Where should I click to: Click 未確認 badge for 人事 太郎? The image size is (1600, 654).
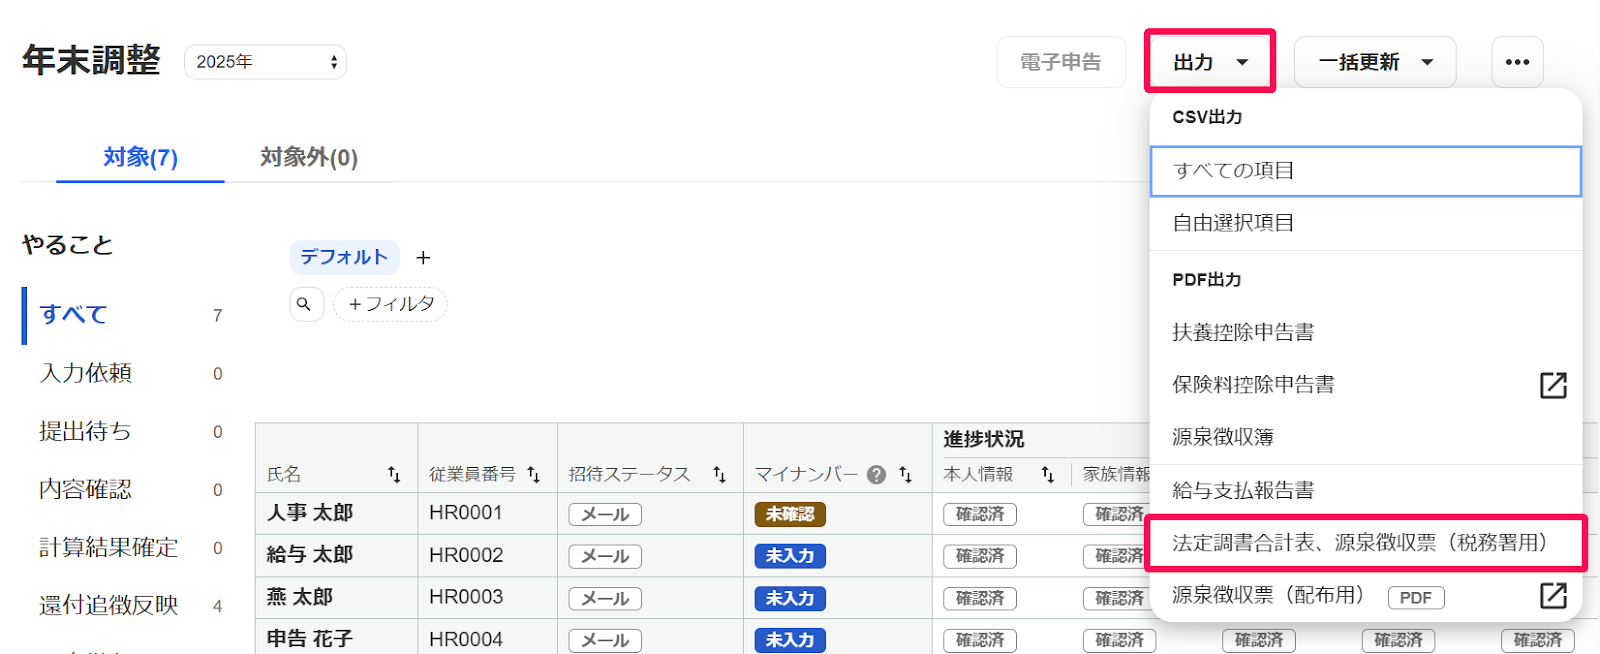pyautogui.click(x=790, y=515)
